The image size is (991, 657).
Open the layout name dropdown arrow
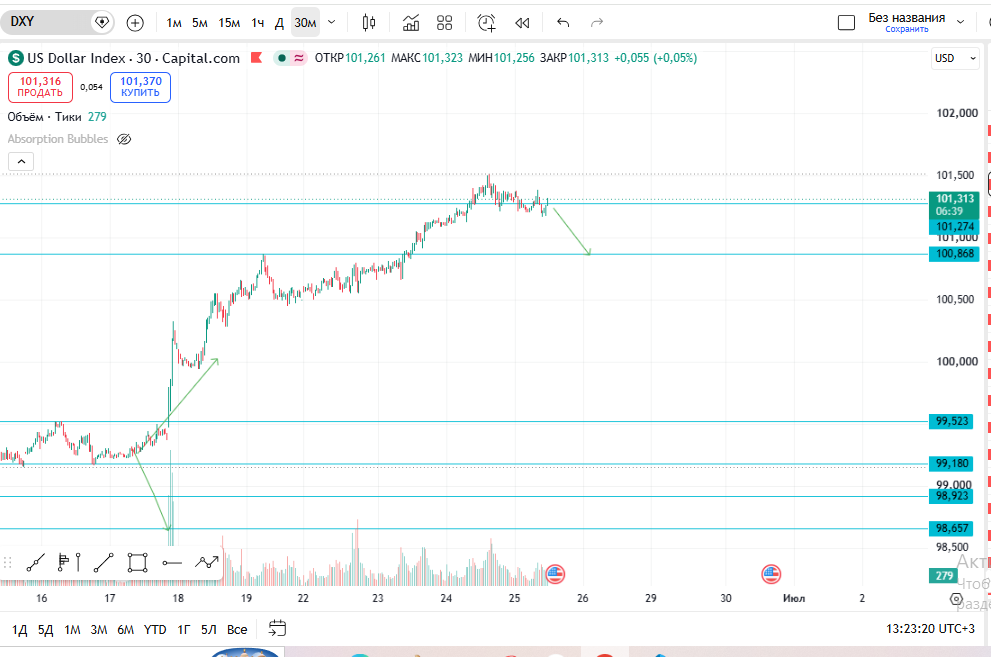click(x=961, y=22)
